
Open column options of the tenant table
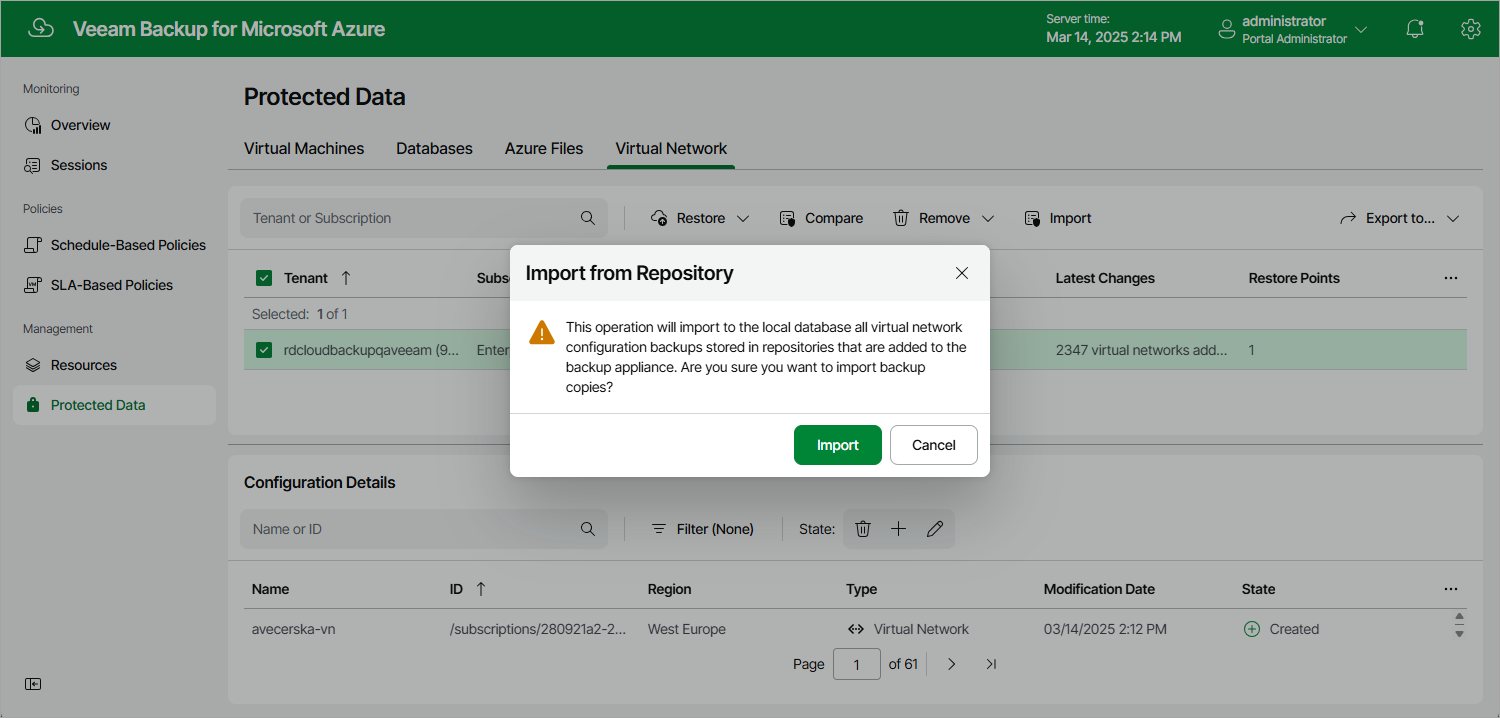[x=1451, y=278]
